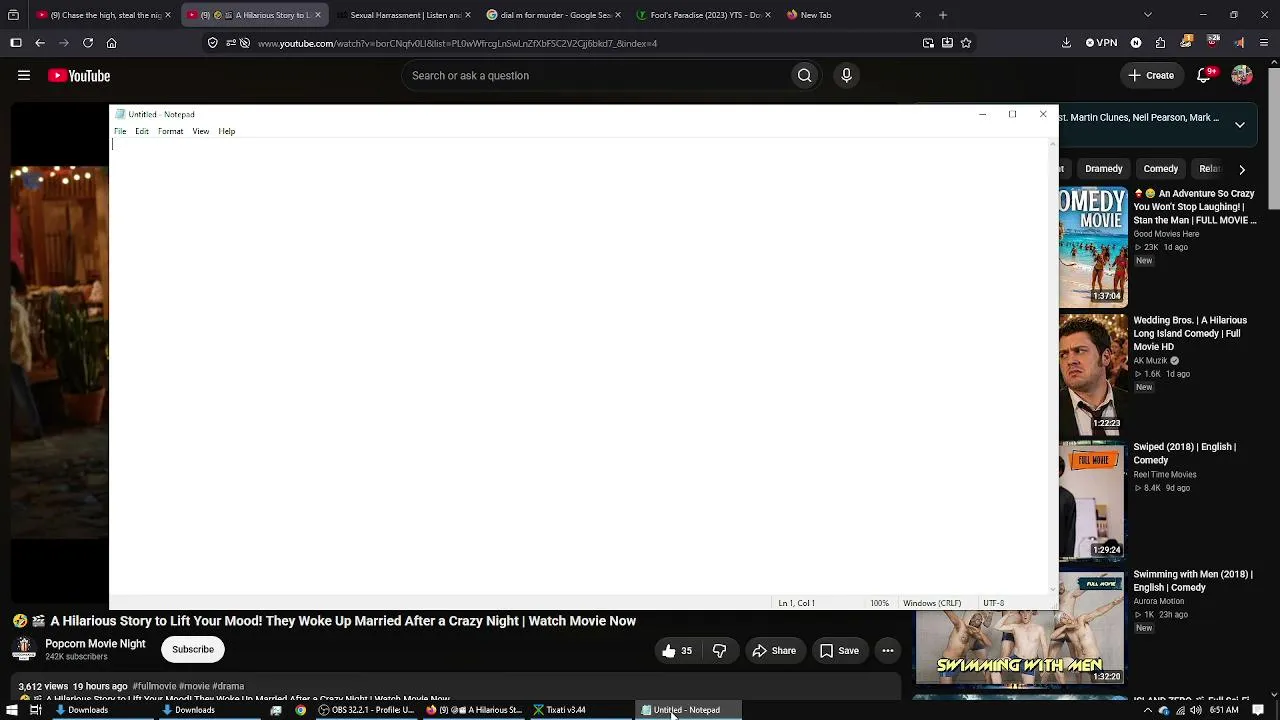Select Untitled - Notepad taskbar button
This screenshot has width=1280, height=720.
pyautogui.click(x=687, y=710)
